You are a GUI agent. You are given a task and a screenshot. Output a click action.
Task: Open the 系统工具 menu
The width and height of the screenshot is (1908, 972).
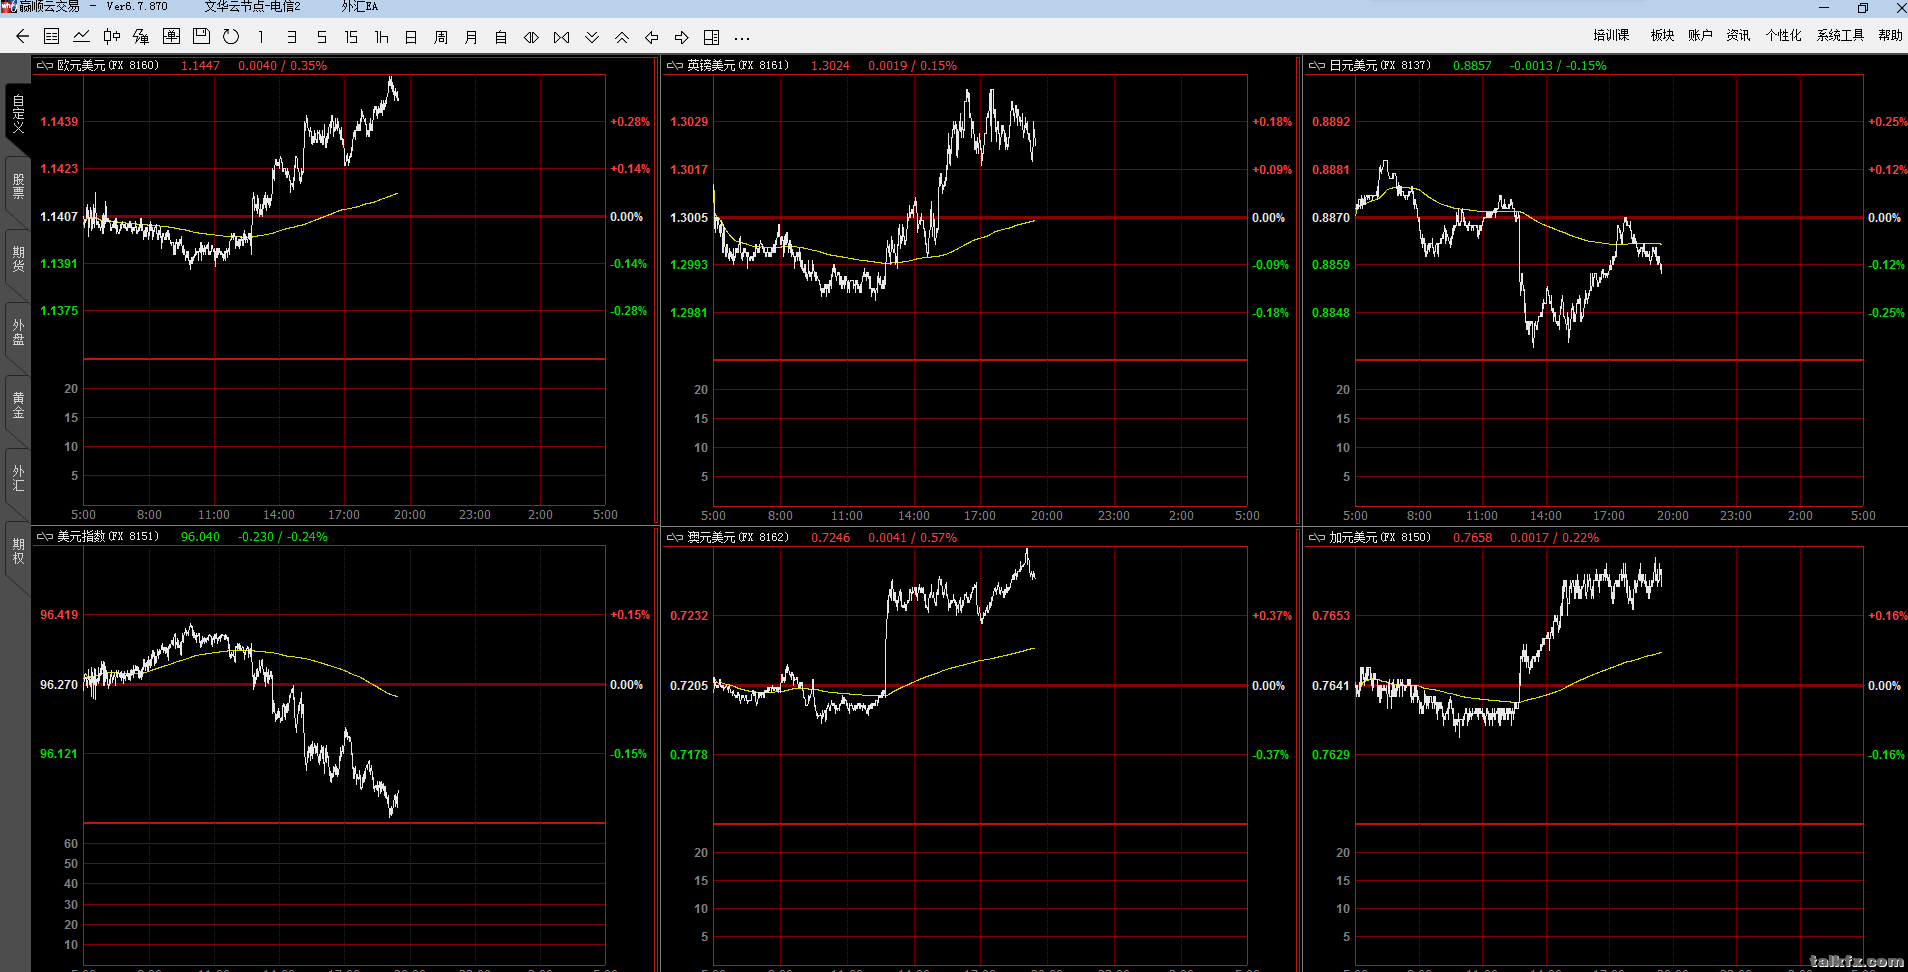click(x=1840, y=35)
